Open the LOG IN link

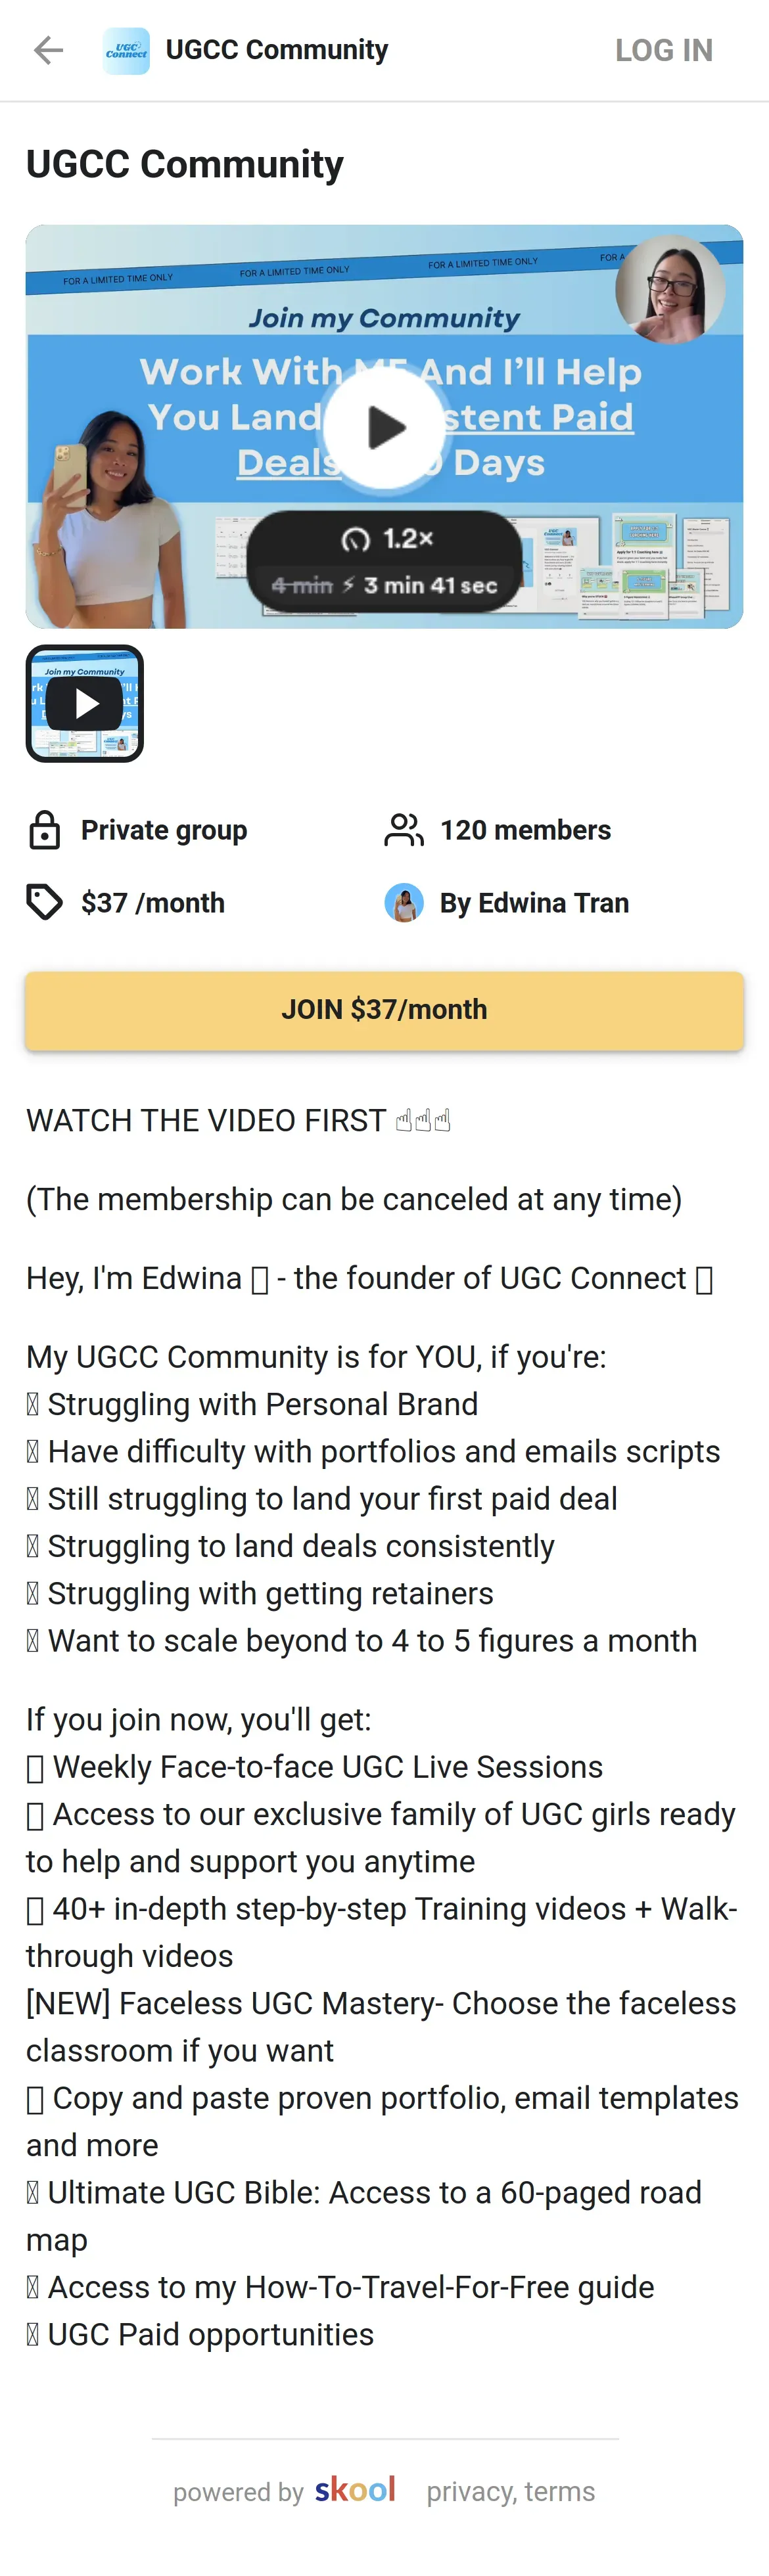(664, 50)
